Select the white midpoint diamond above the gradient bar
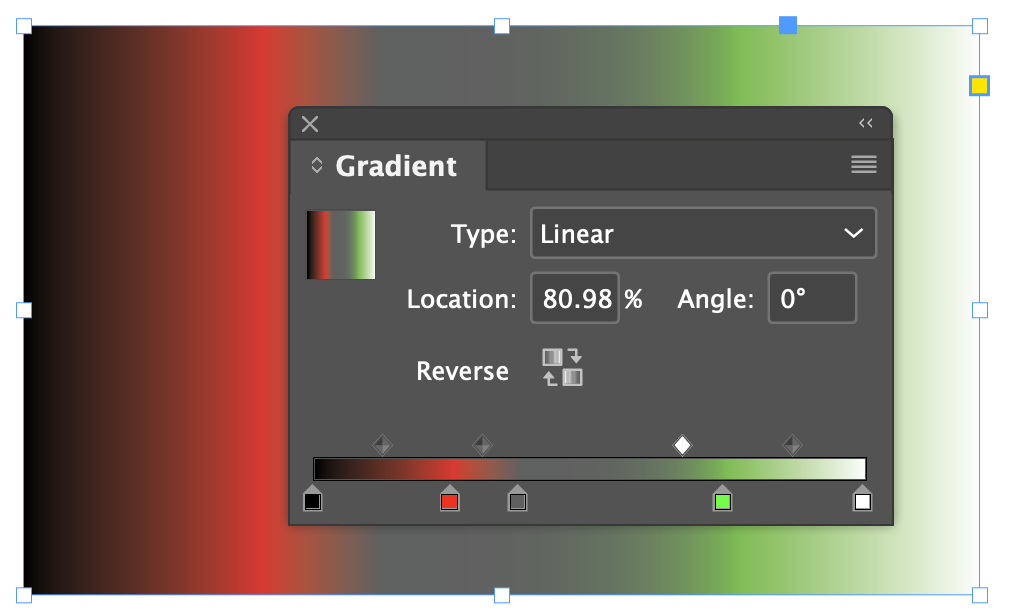This screenshot has width=1020, height=614. tap(682, 443)
